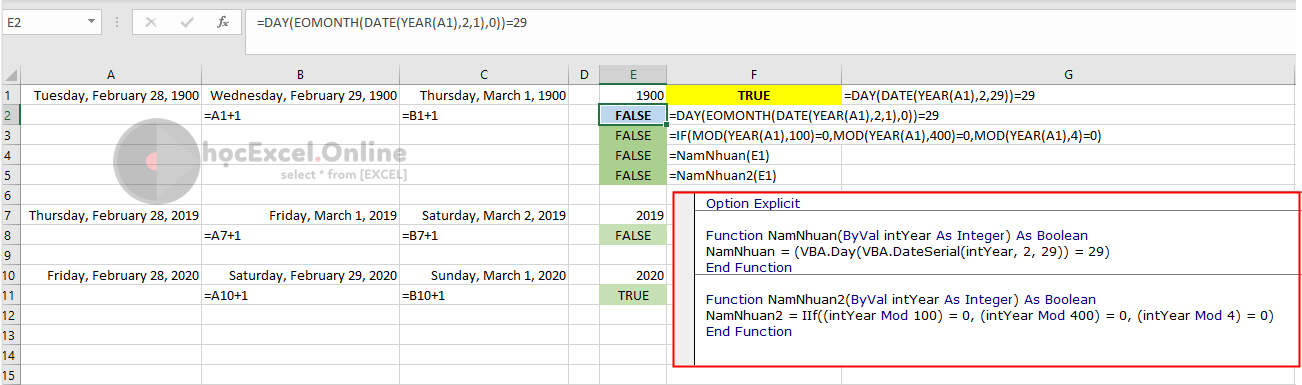
Task: Select =NamNhuan(E1) cell
Action: click(x=754, y=156)
